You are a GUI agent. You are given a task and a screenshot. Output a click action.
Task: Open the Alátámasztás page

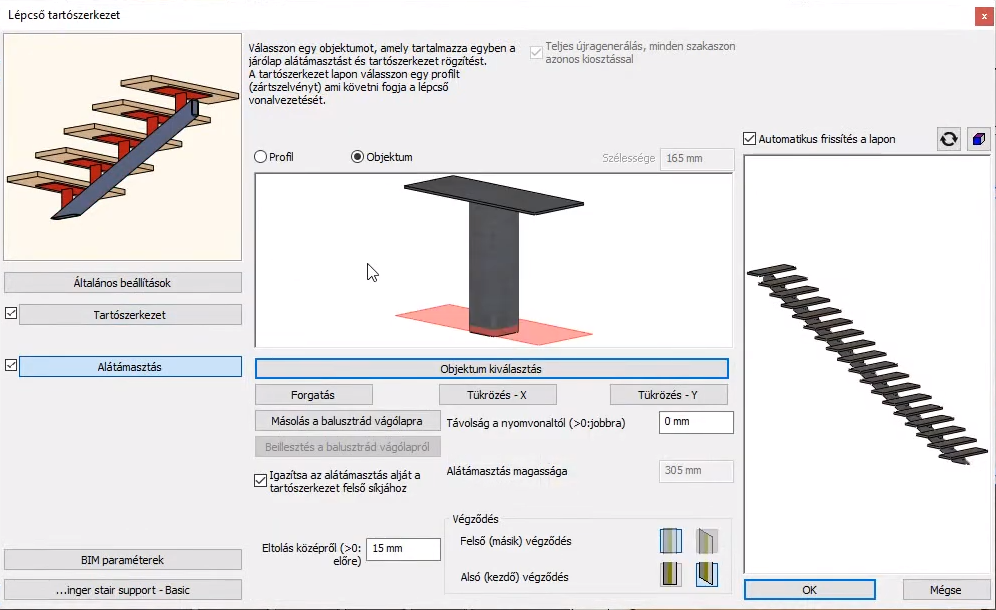pos(130,367)
